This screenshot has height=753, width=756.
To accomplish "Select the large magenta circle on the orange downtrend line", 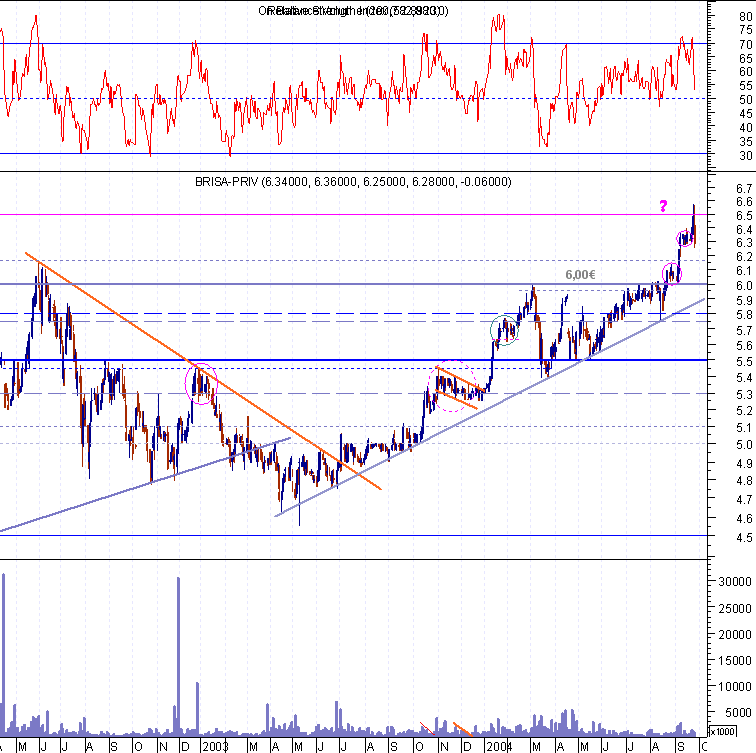I will click(202, 384).
